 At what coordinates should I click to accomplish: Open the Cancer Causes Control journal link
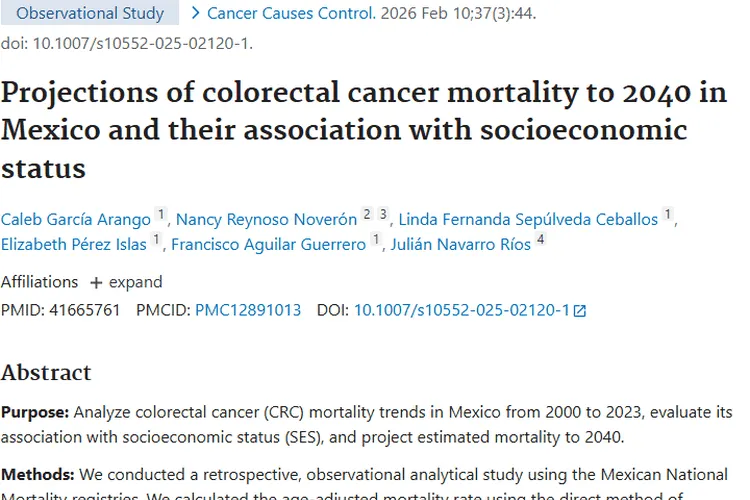(x=291, y=14)
